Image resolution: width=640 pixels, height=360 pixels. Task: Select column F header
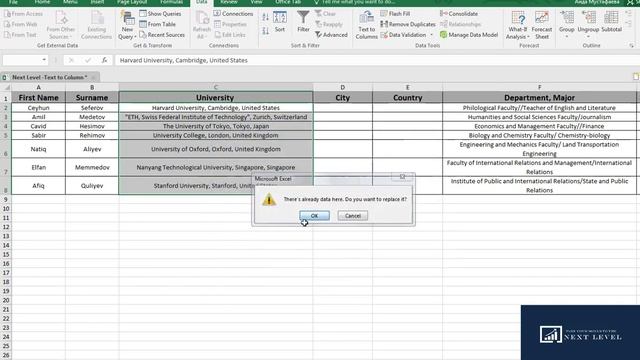[x=539, y=87]
